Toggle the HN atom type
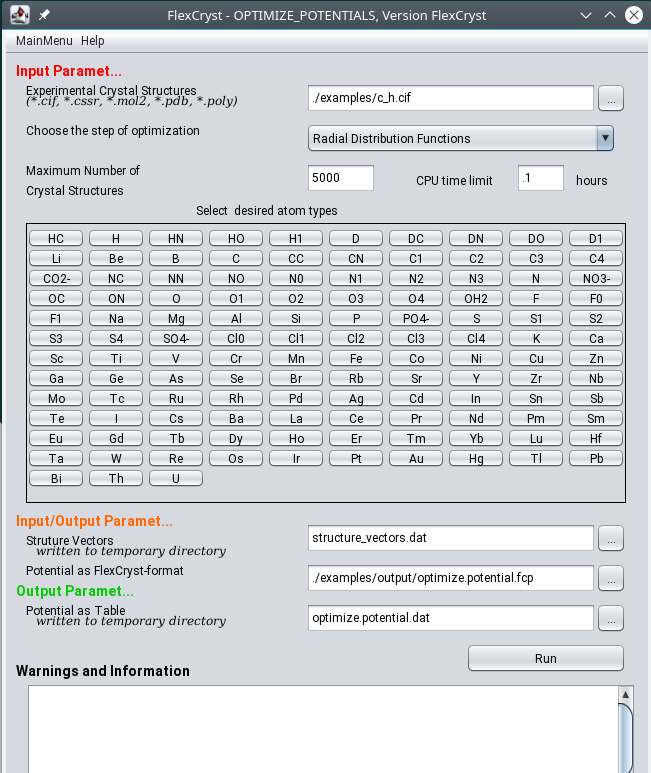This screenshot has height=773, width=651. tap(176, 239)
